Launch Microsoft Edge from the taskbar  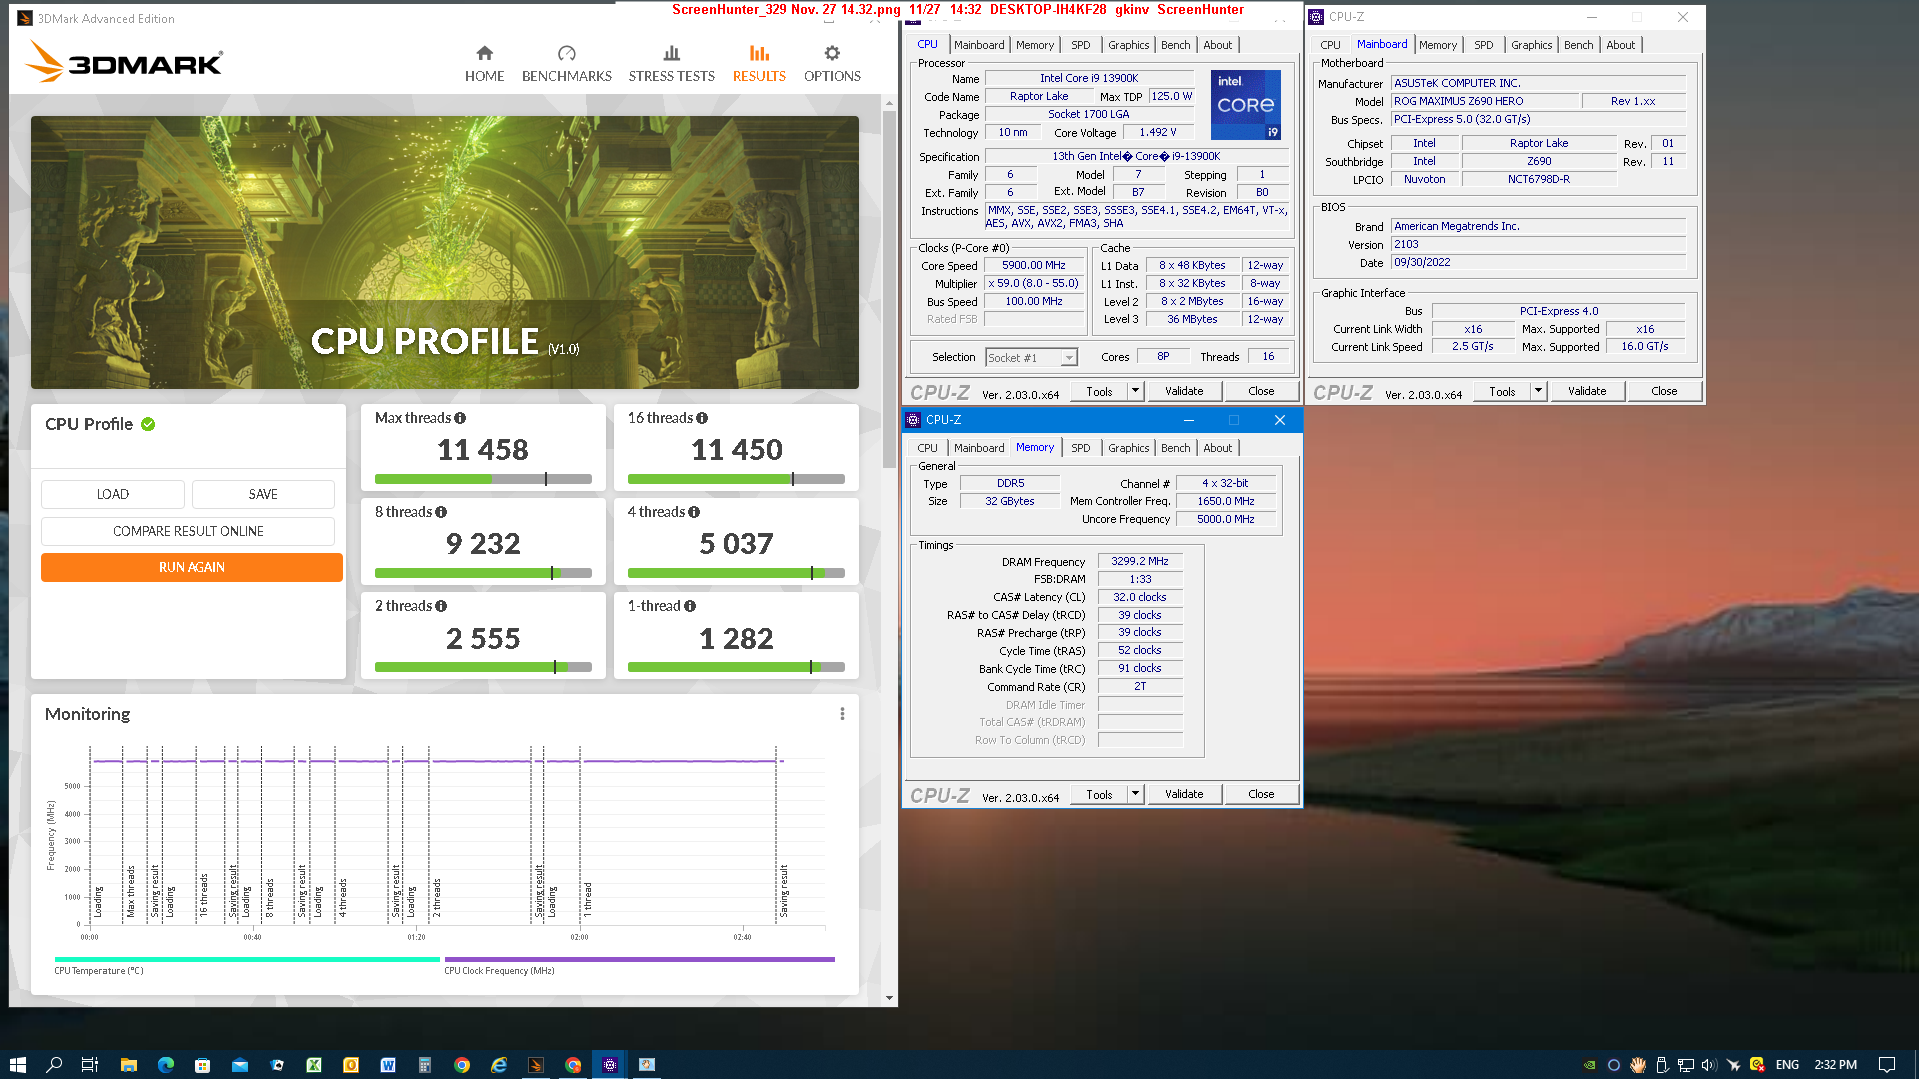pyautogui.click(x=165, y=1065)
